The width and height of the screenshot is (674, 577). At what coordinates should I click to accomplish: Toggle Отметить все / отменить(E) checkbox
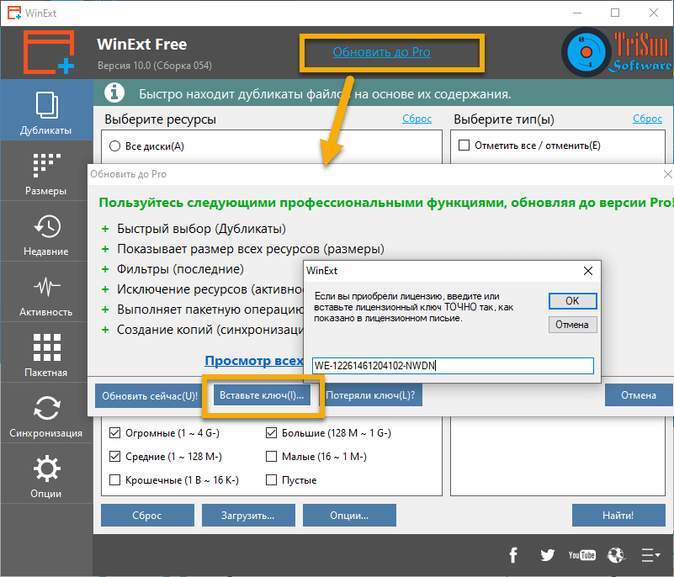[x=464, y=146]
